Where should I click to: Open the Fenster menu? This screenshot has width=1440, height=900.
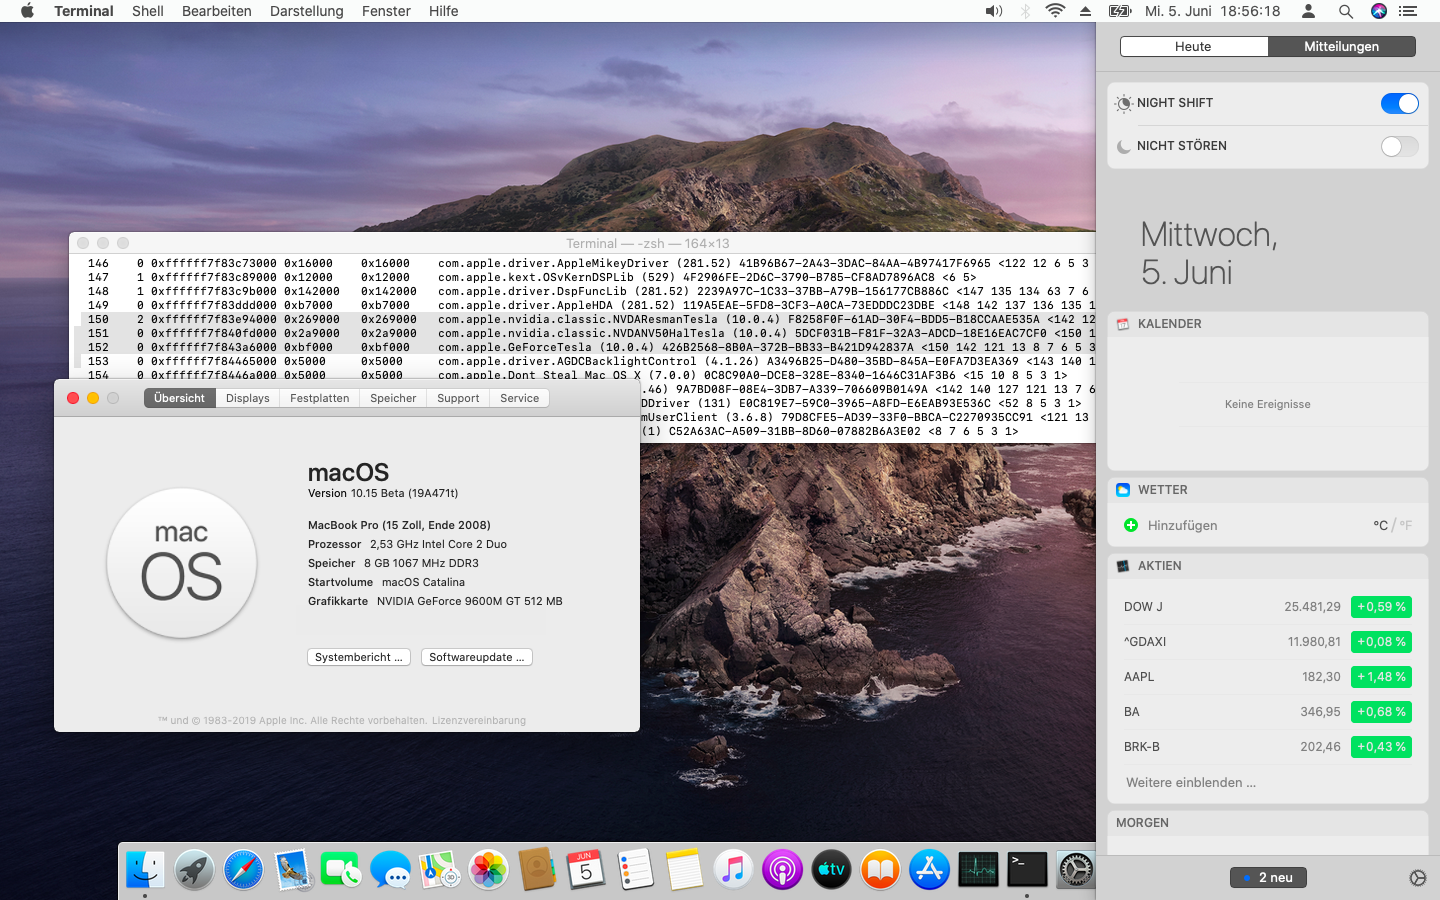pyautogui.click(x=386, y=11)
